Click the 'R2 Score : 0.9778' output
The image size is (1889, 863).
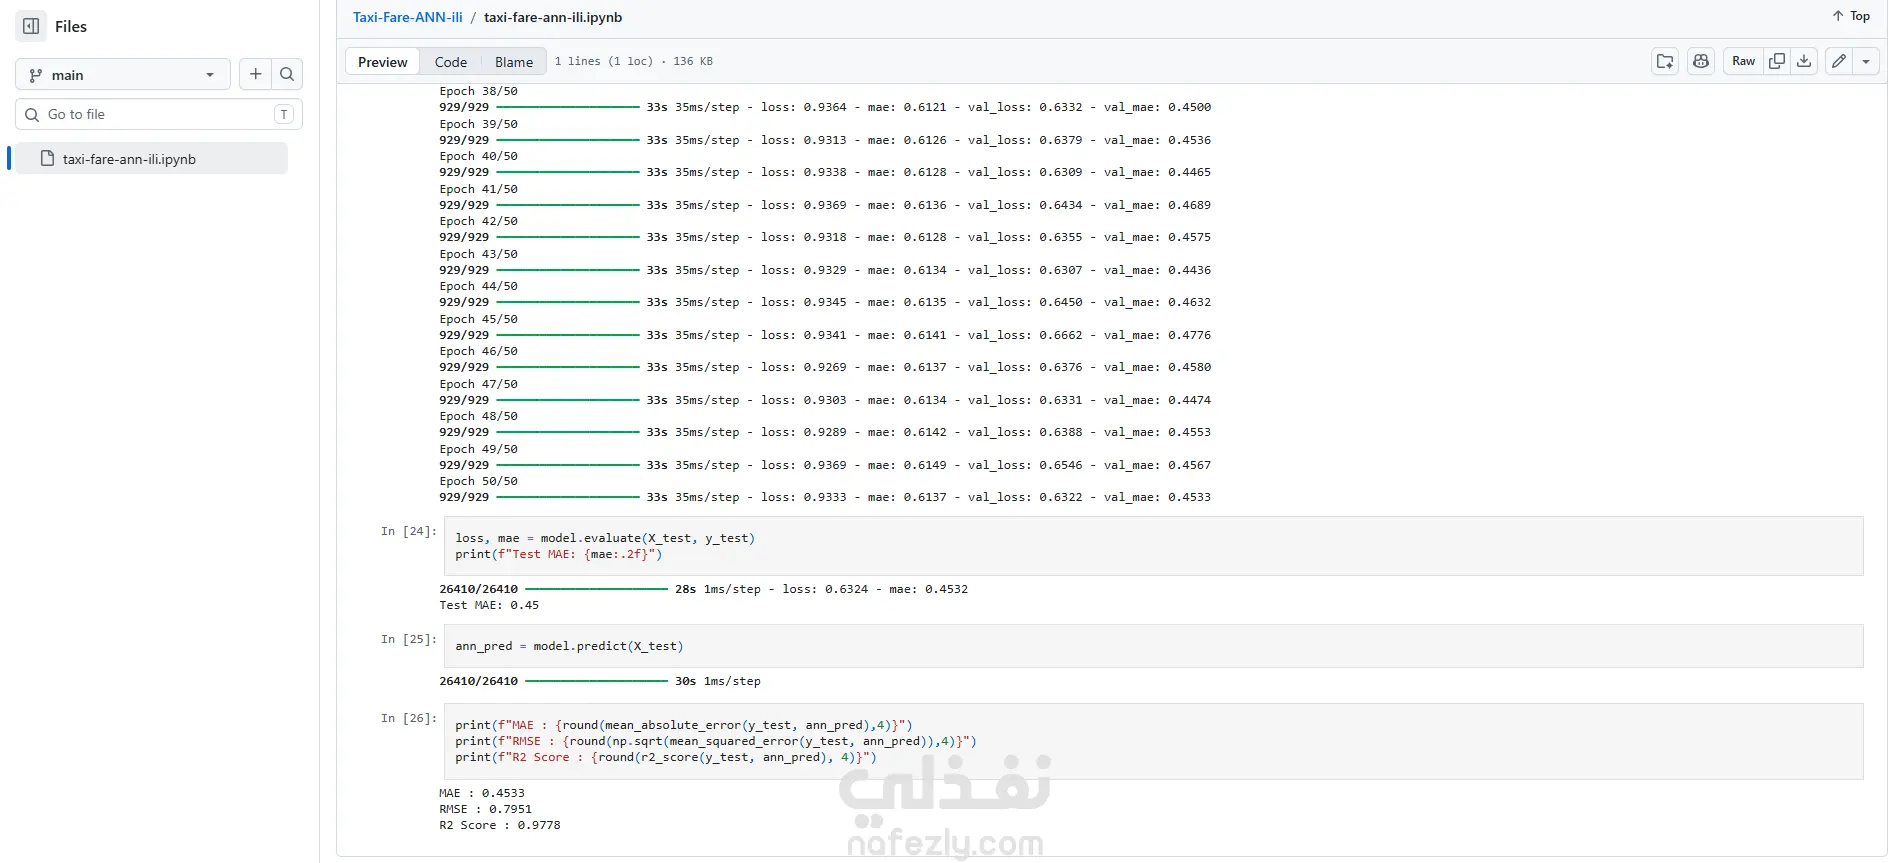tap(500, 825)
